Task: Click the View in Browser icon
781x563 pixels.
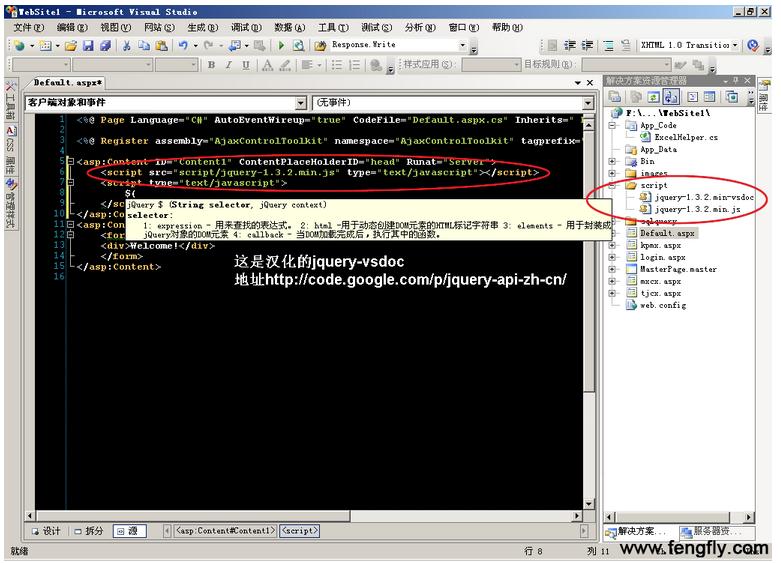Action: [x=298, y=46]
